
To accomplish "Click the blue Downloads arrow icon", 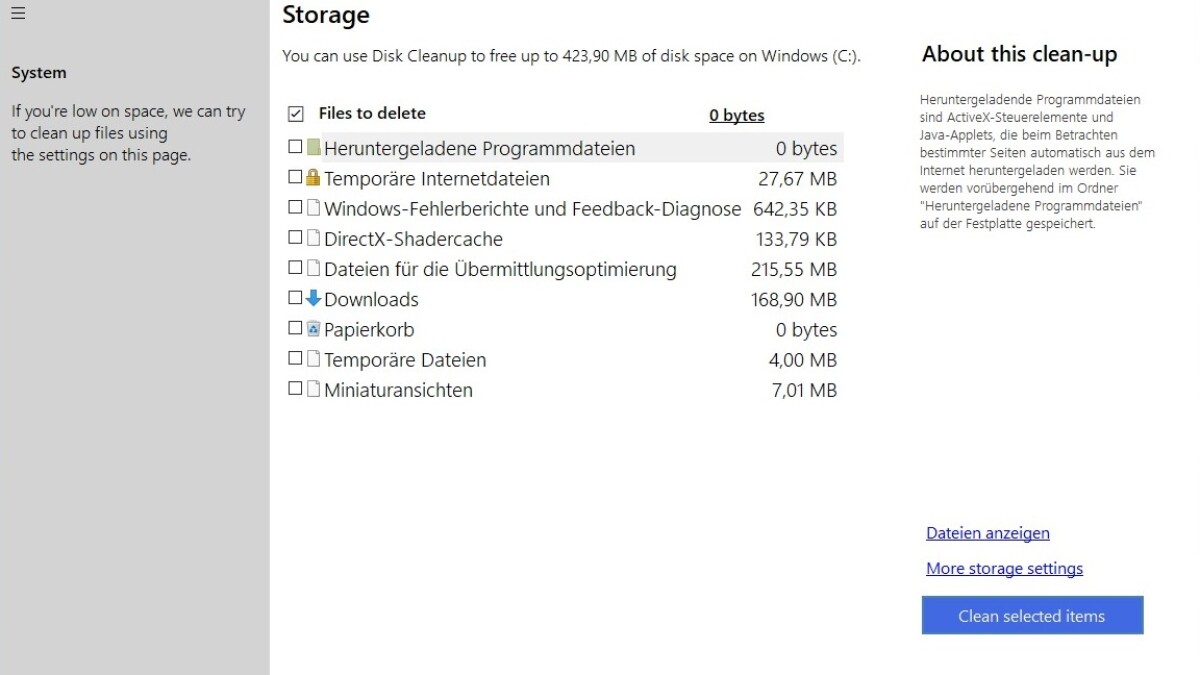I will (313, 298).
